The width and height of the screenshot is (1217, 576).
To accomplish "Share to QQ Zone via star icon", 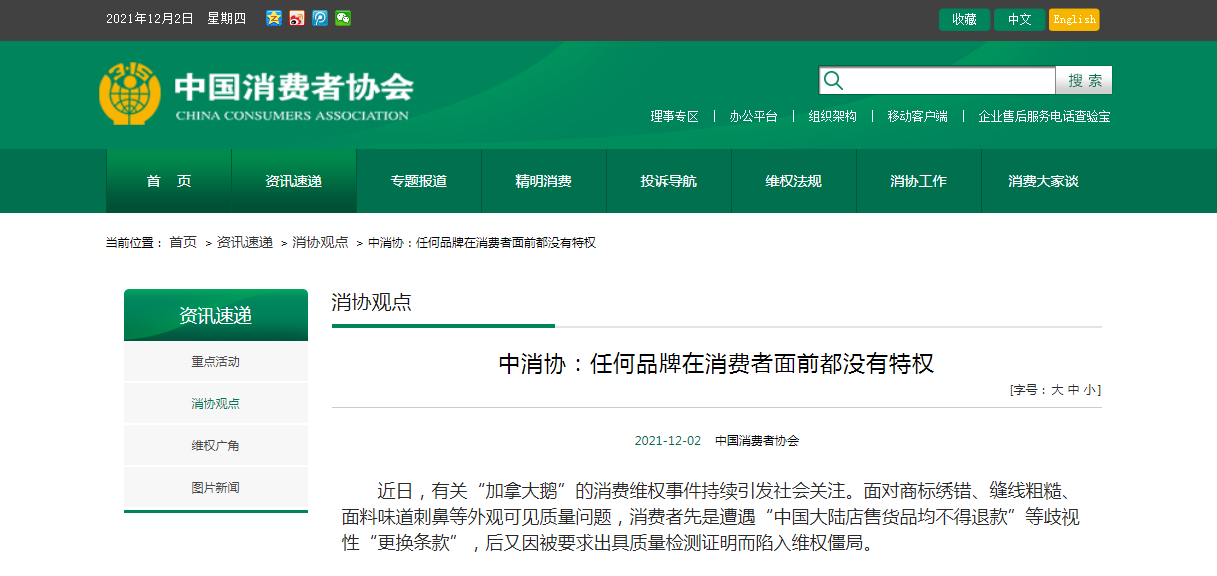I will pos(274,18).
